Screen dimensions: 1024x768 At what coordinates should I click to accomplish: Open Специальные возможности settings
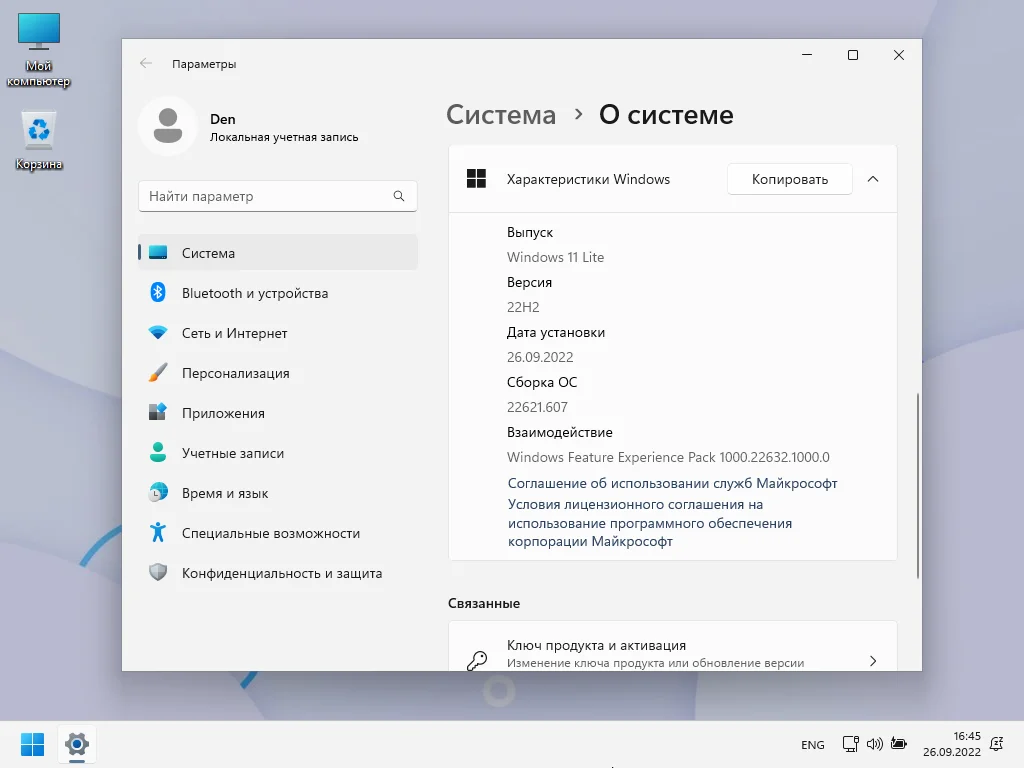click(x=278, y=532)
